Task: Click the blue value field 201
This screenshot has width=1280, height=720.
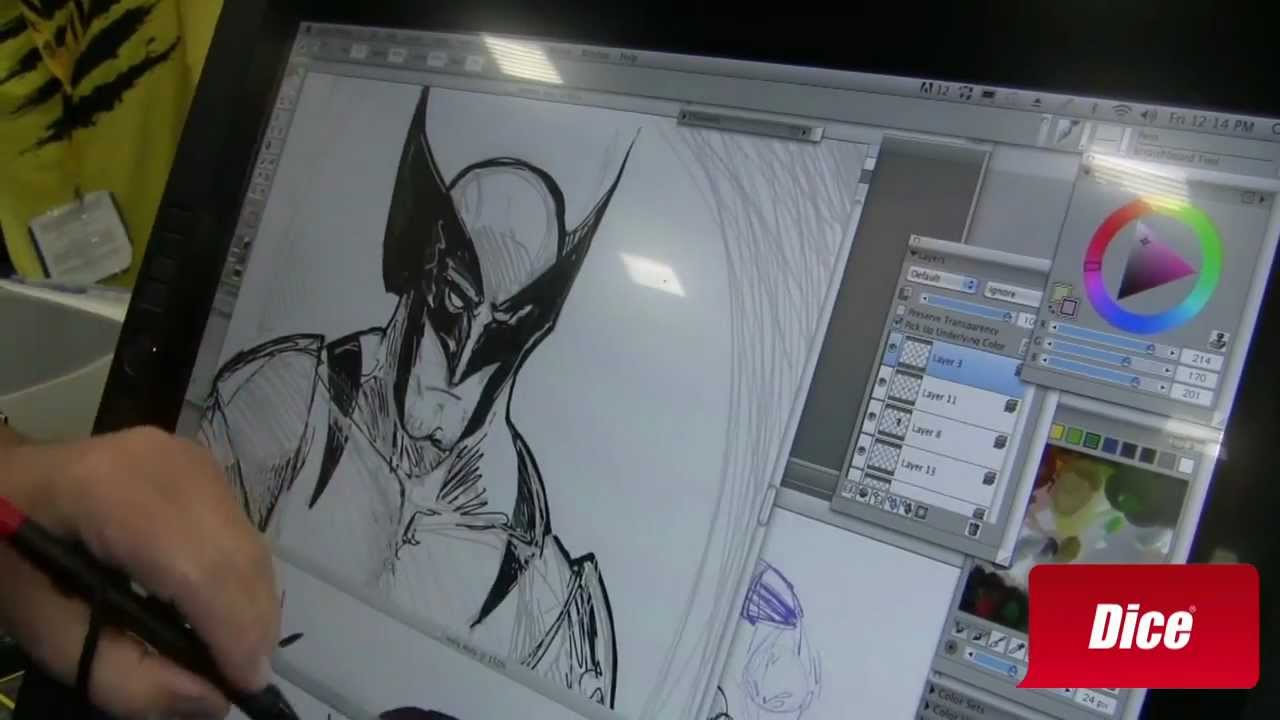Action: [1191, 394]
